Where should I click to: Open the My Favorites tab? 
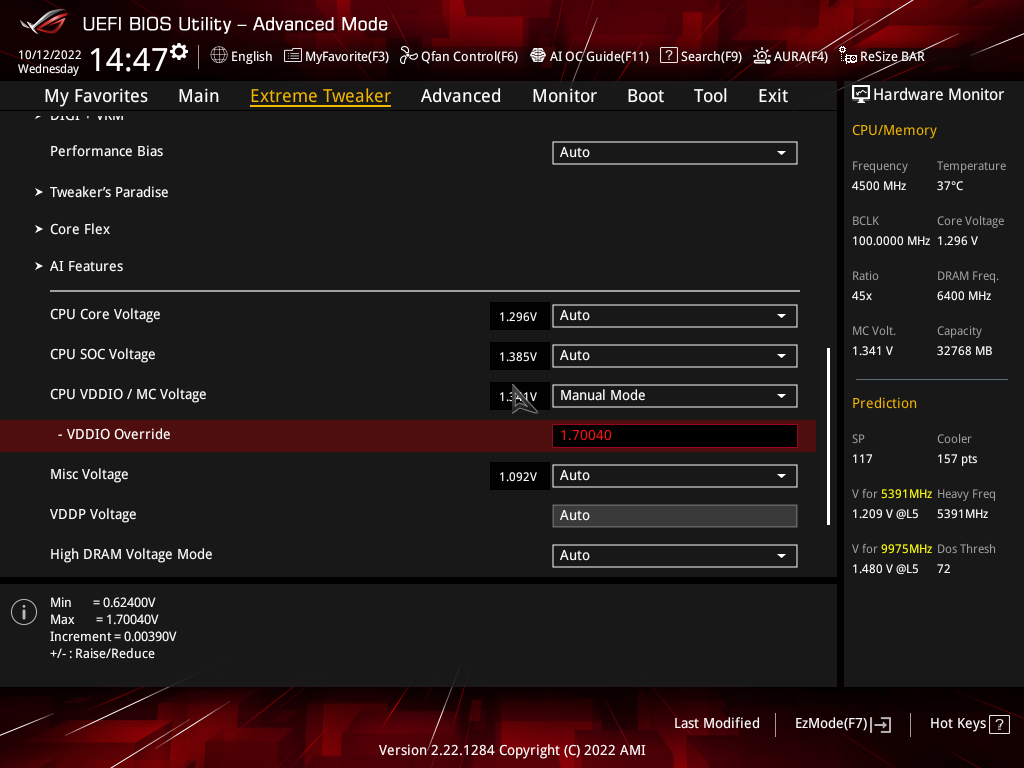tap(96, 96)
